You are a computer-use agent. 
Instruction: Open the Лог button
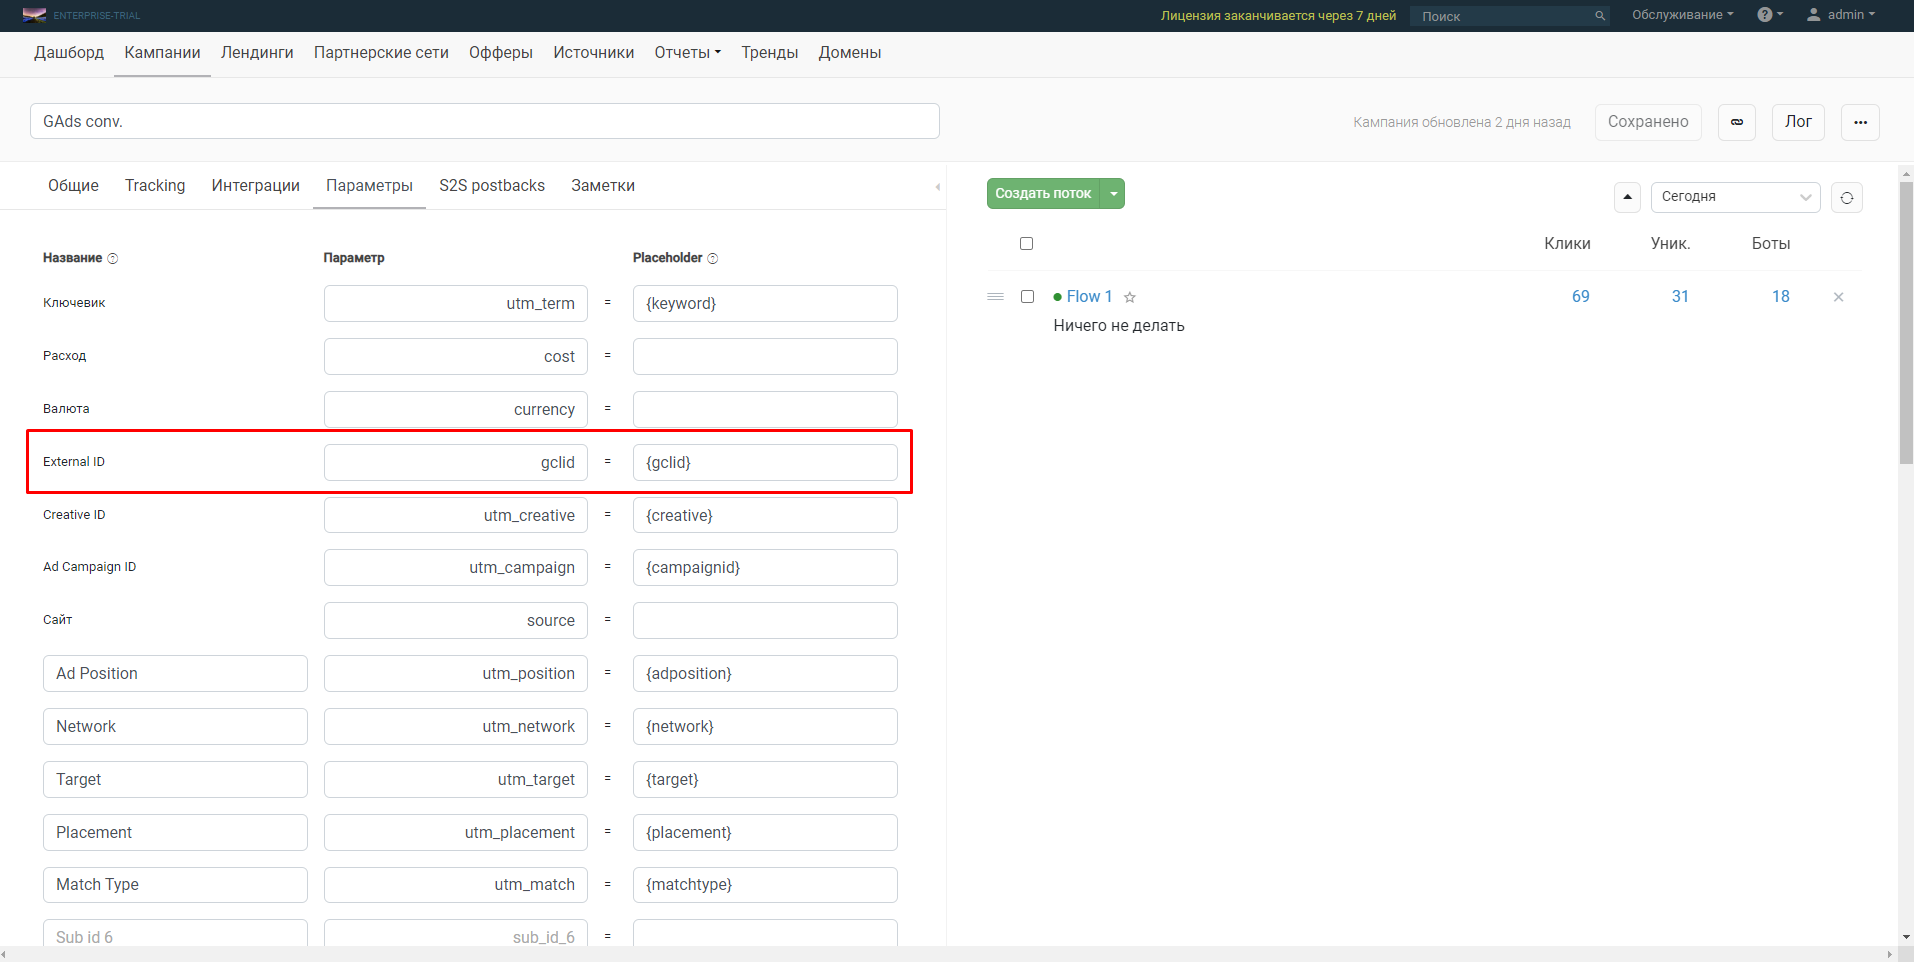pos(1798,122)
